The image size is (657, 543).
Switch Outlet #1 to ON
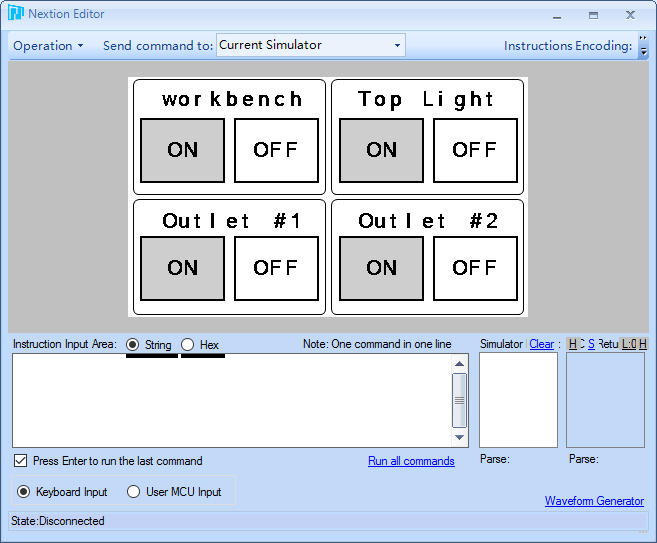coord(182,268)
